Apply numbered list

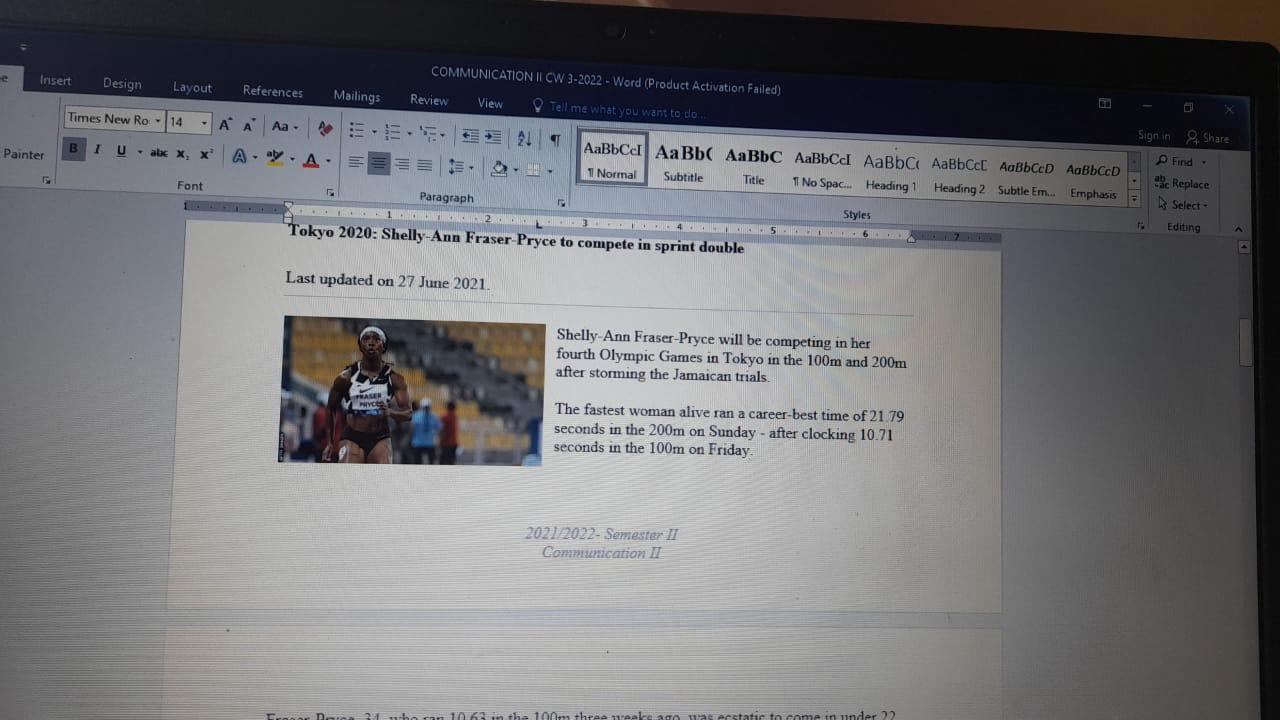click(392, 132)
